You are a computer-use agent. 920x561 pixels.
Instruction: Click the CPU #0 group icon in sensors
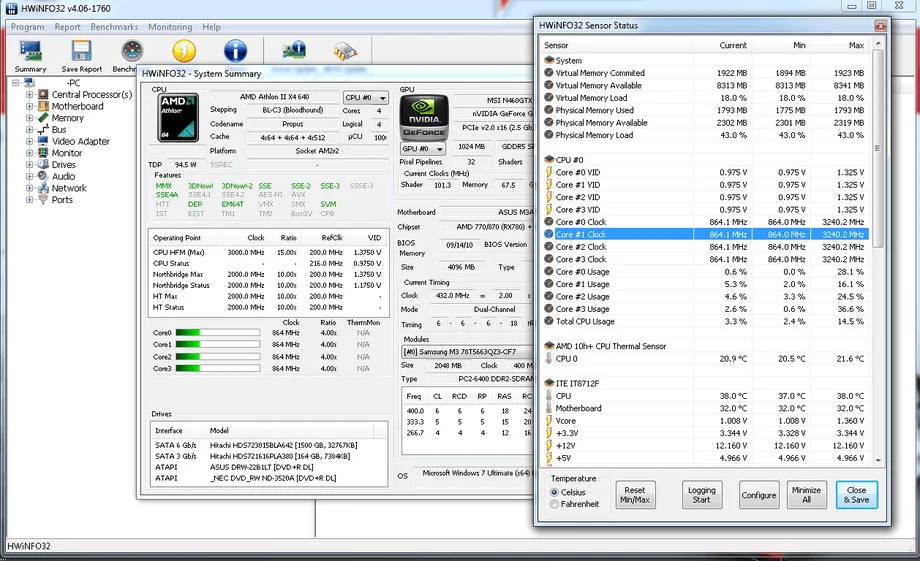click(x=549, y=160)
